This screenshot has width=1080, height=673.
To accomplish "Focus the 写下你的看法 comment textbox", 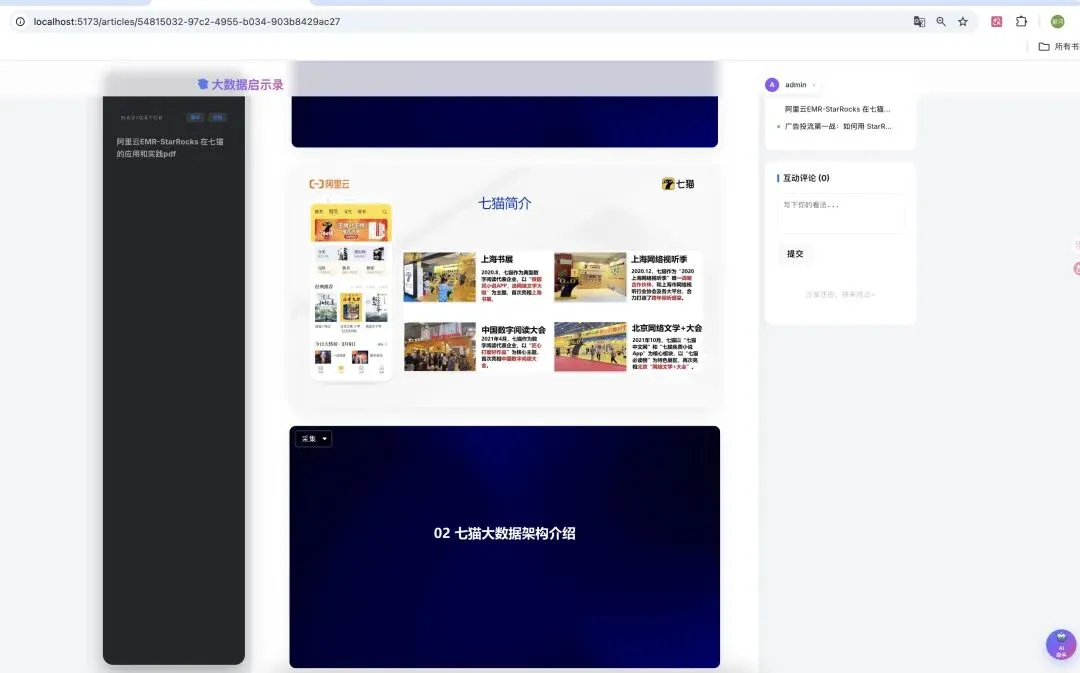I will pos(840,214).
